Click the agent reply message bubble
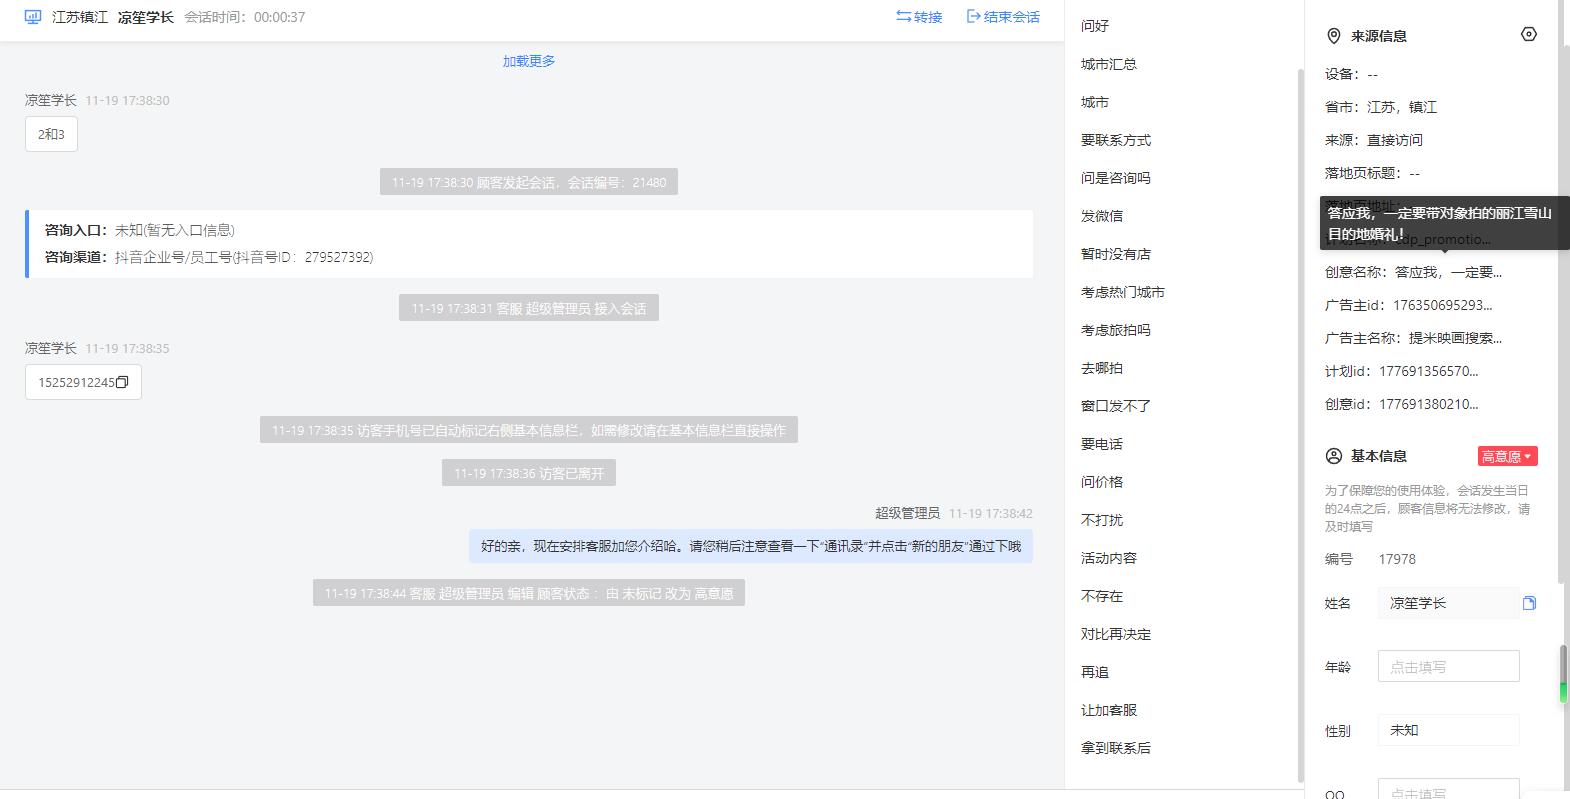The height and width of the screenshot is (799, 1570). click(751, 546)
